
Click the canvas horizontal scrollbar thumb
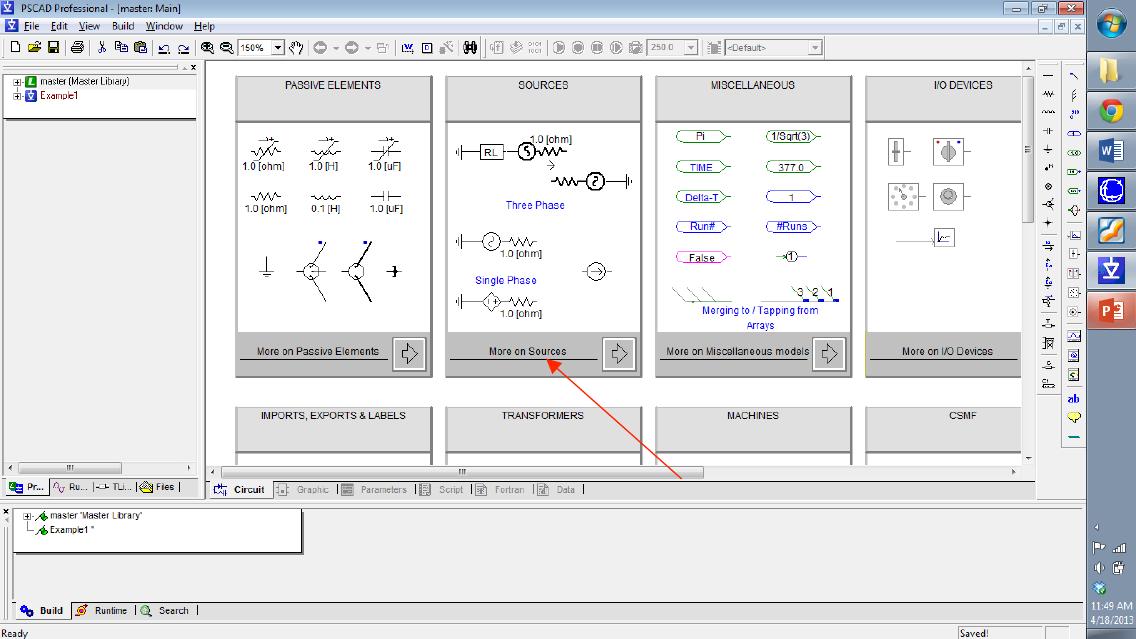[462, 472]
